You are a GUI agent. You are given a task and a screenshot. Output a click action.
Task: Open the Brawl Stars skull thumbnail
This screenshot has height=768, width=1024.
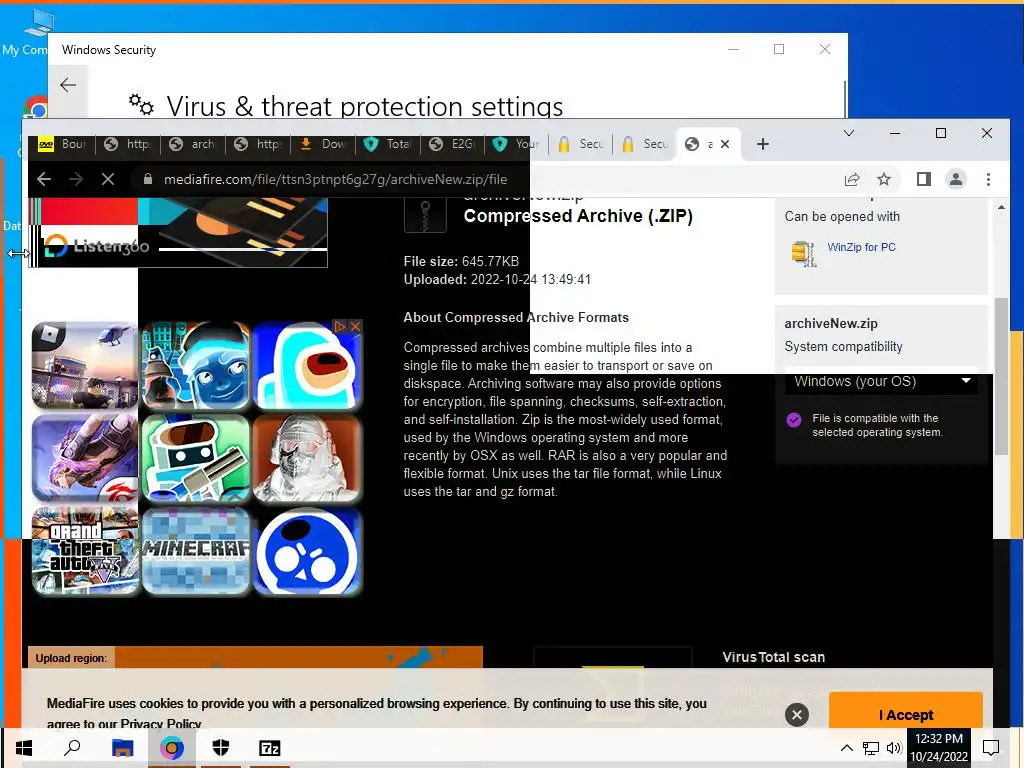point(307,551)
